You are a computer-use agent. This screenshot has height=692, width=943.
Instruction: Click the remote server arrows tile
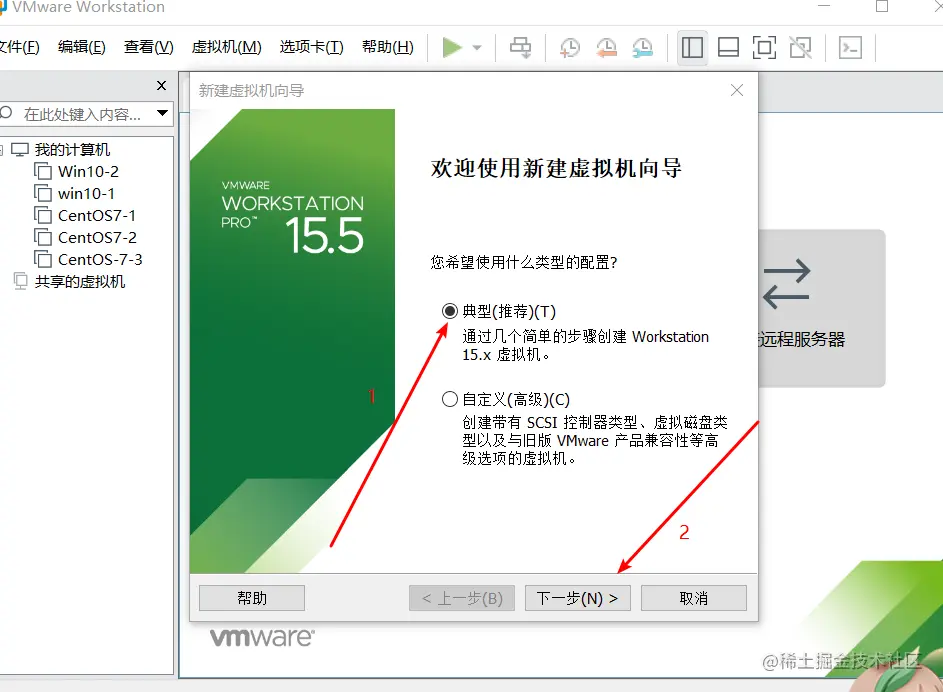tap(821, 308)
